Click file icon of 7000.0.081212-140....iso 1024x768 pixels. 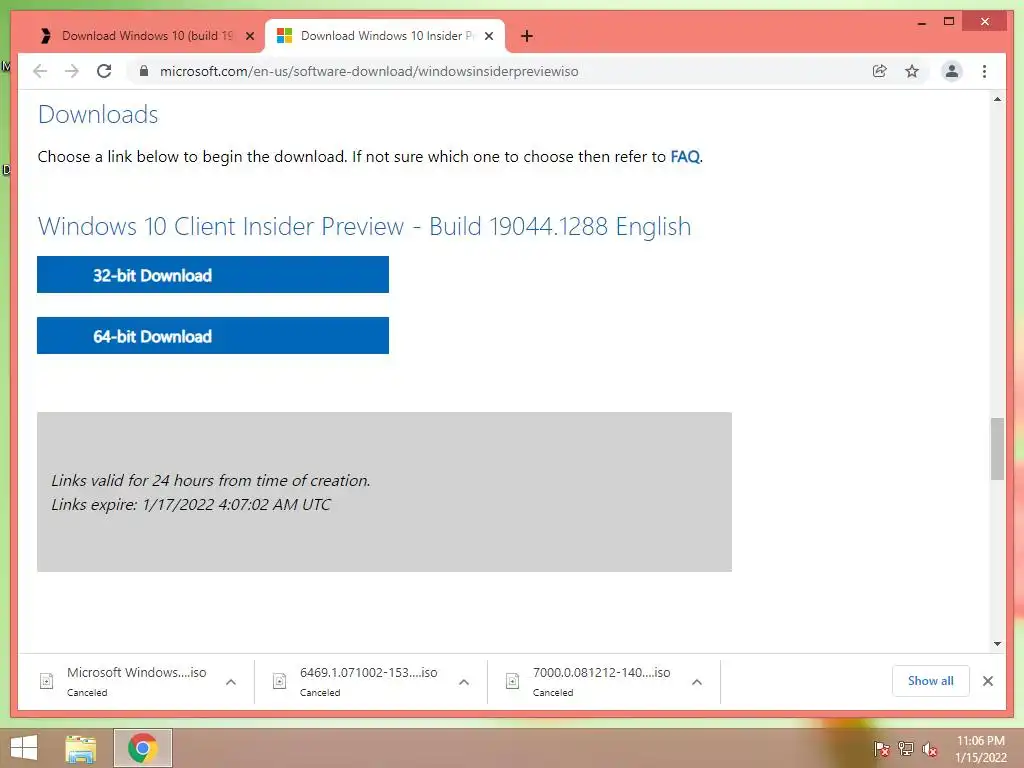513,681
